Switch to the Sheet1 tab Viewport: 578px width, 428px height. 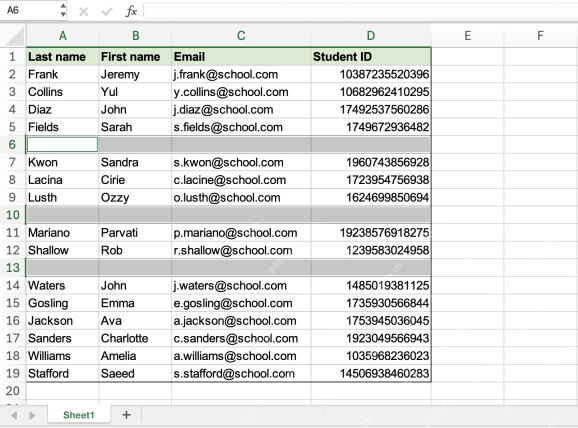point(79,415)
